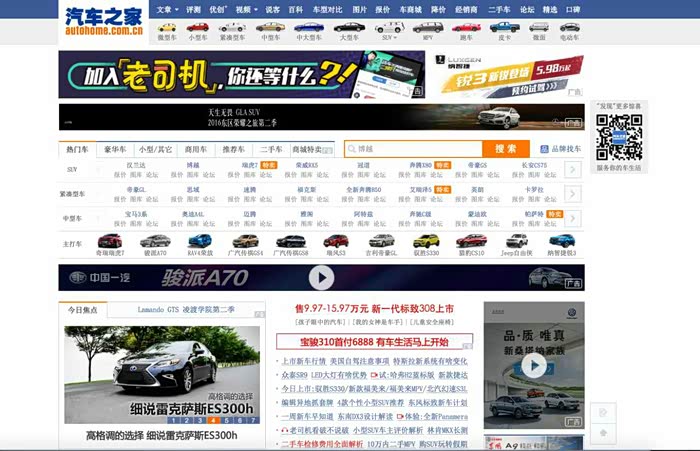This screenshot has height=451, width=700.
Task: Select the 二手车 tab
Action: (x=271, y=149)
